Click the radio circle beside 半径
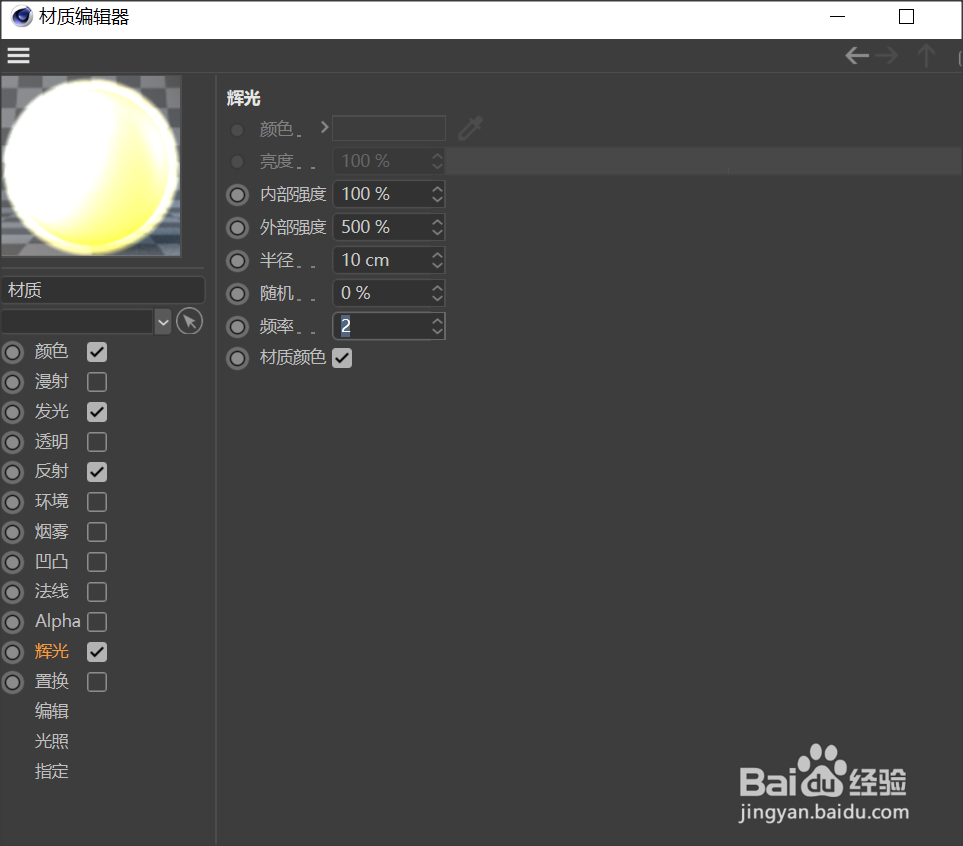 tap(237, 260)
